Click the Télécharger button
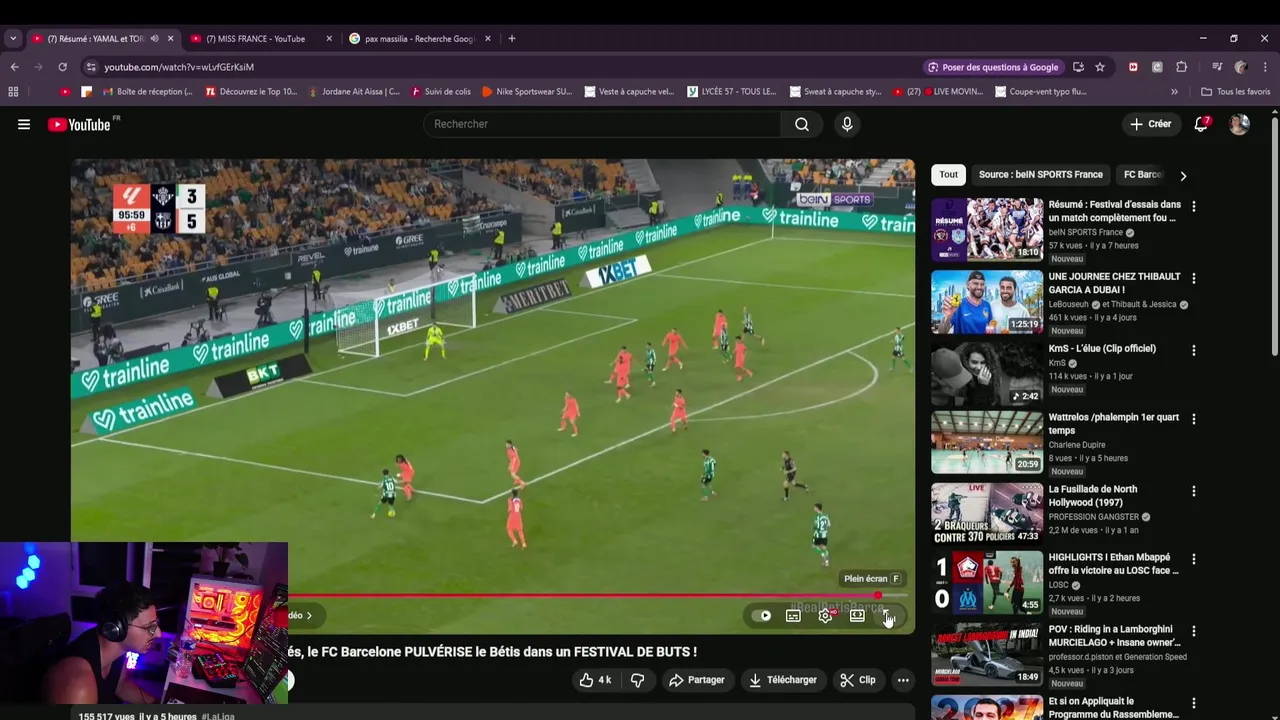This screenshot has height=720, width=1280. click(783, 680)
